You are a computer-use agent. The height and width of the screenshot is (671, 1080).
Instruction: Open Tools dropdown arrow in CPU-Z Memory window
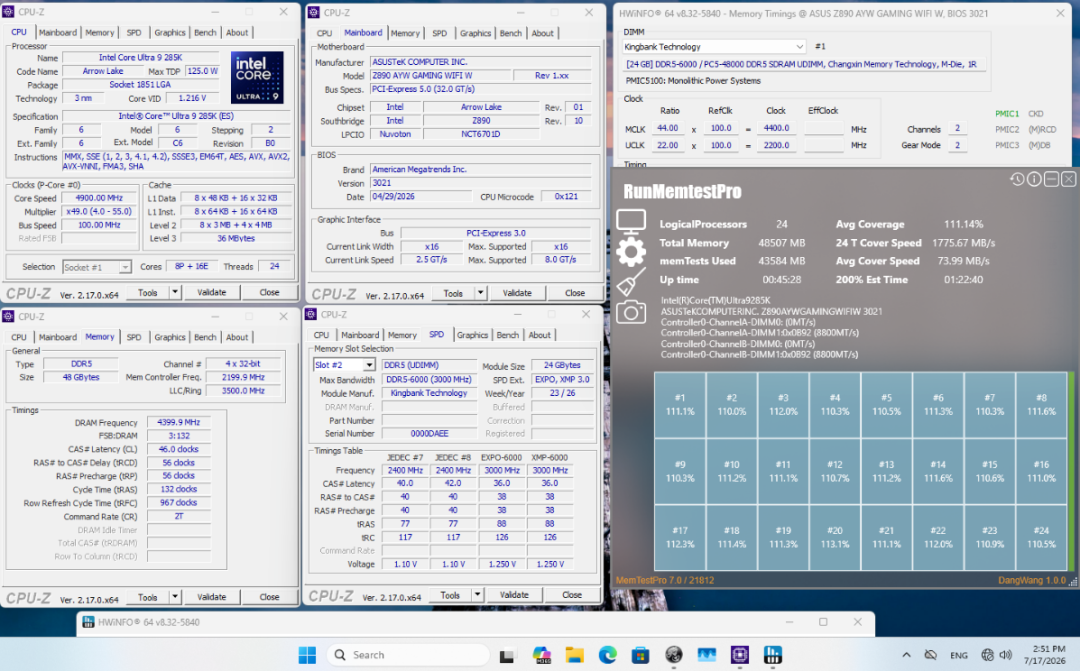[x=175, y=597]
